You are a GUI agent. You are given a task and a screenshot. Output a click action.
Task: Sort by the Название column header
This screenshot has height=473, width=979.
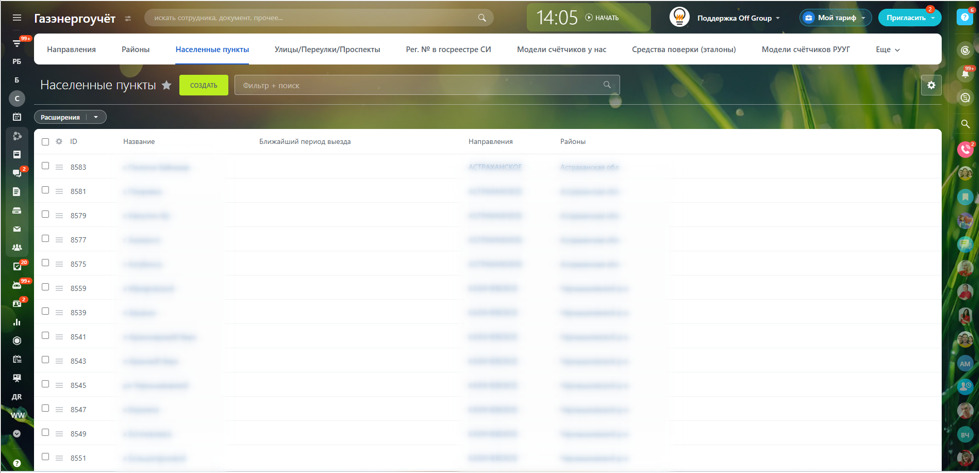point(139,142)
